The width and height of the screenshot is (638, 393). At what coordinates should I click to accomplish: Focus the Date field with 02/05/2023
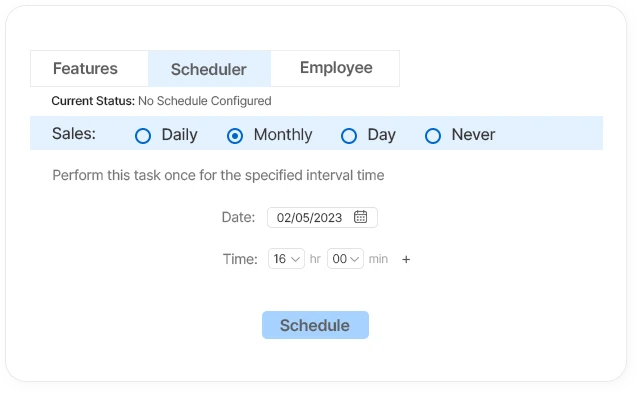[x=322, y=217]
